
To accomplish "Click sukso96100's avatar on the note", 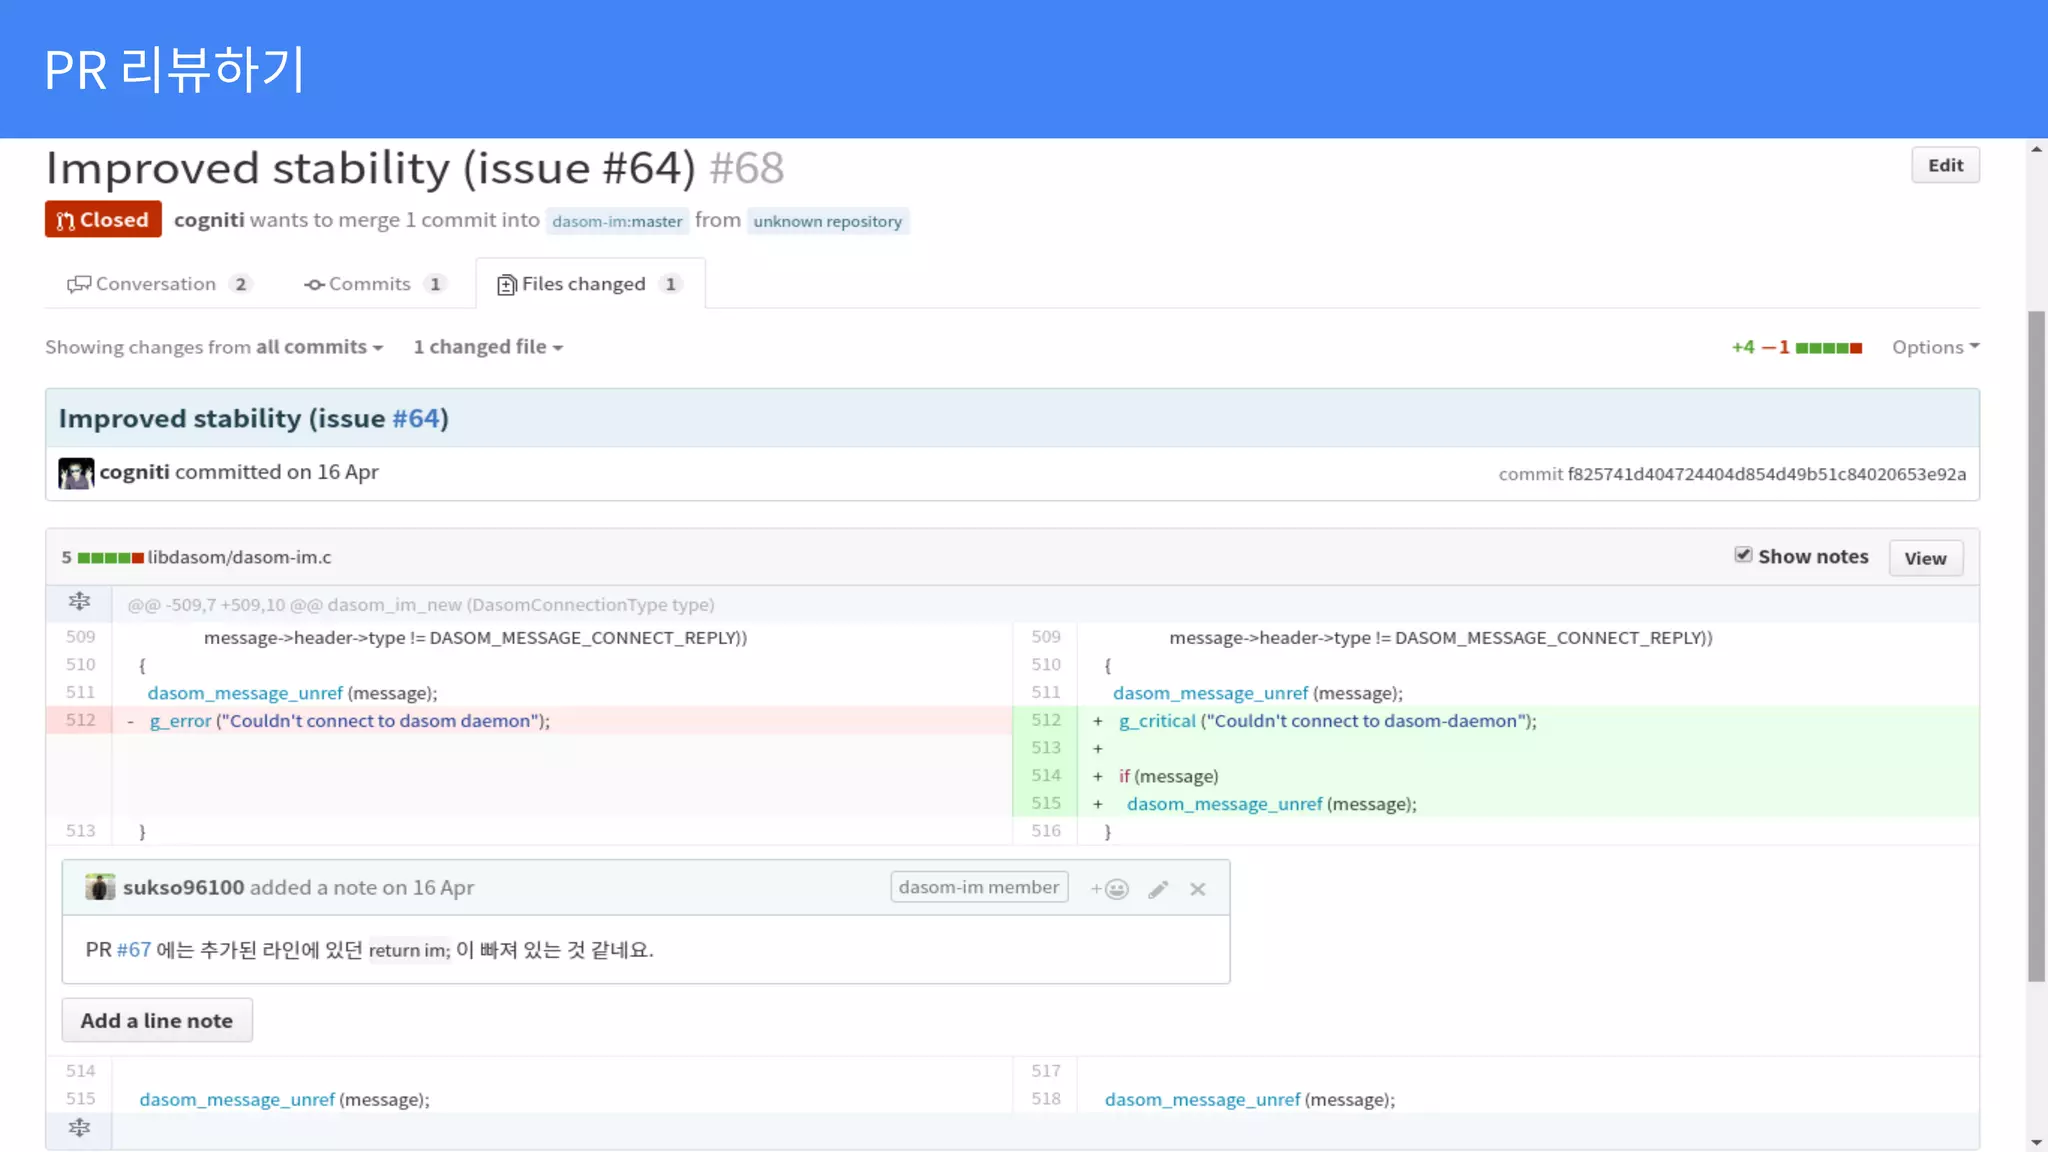I will point(99,887).
